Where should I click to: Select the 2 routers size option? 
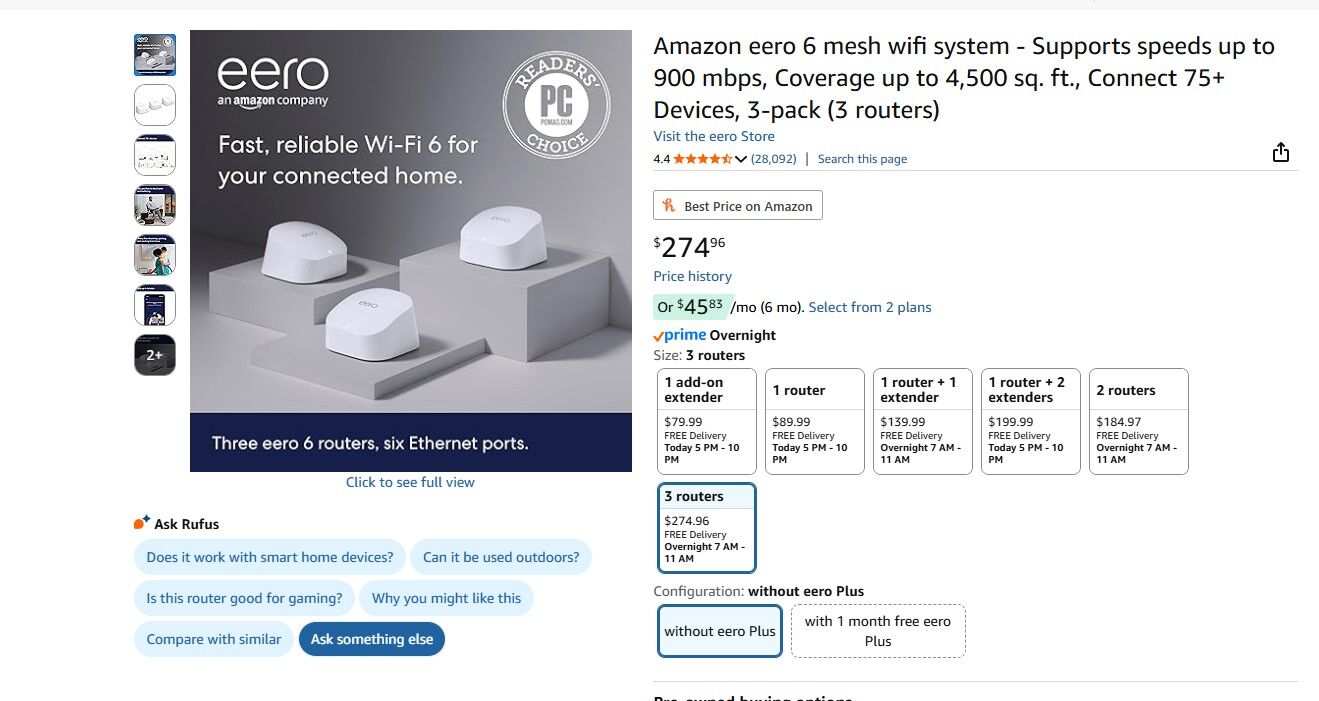[1138, 420]
